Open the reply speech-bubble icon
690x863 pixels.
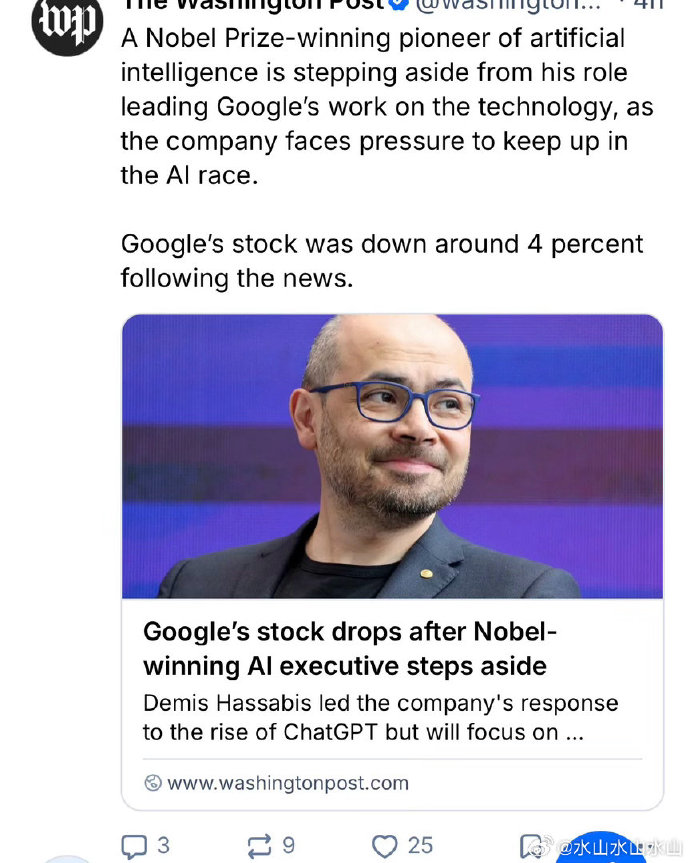[x=134, y=846]
